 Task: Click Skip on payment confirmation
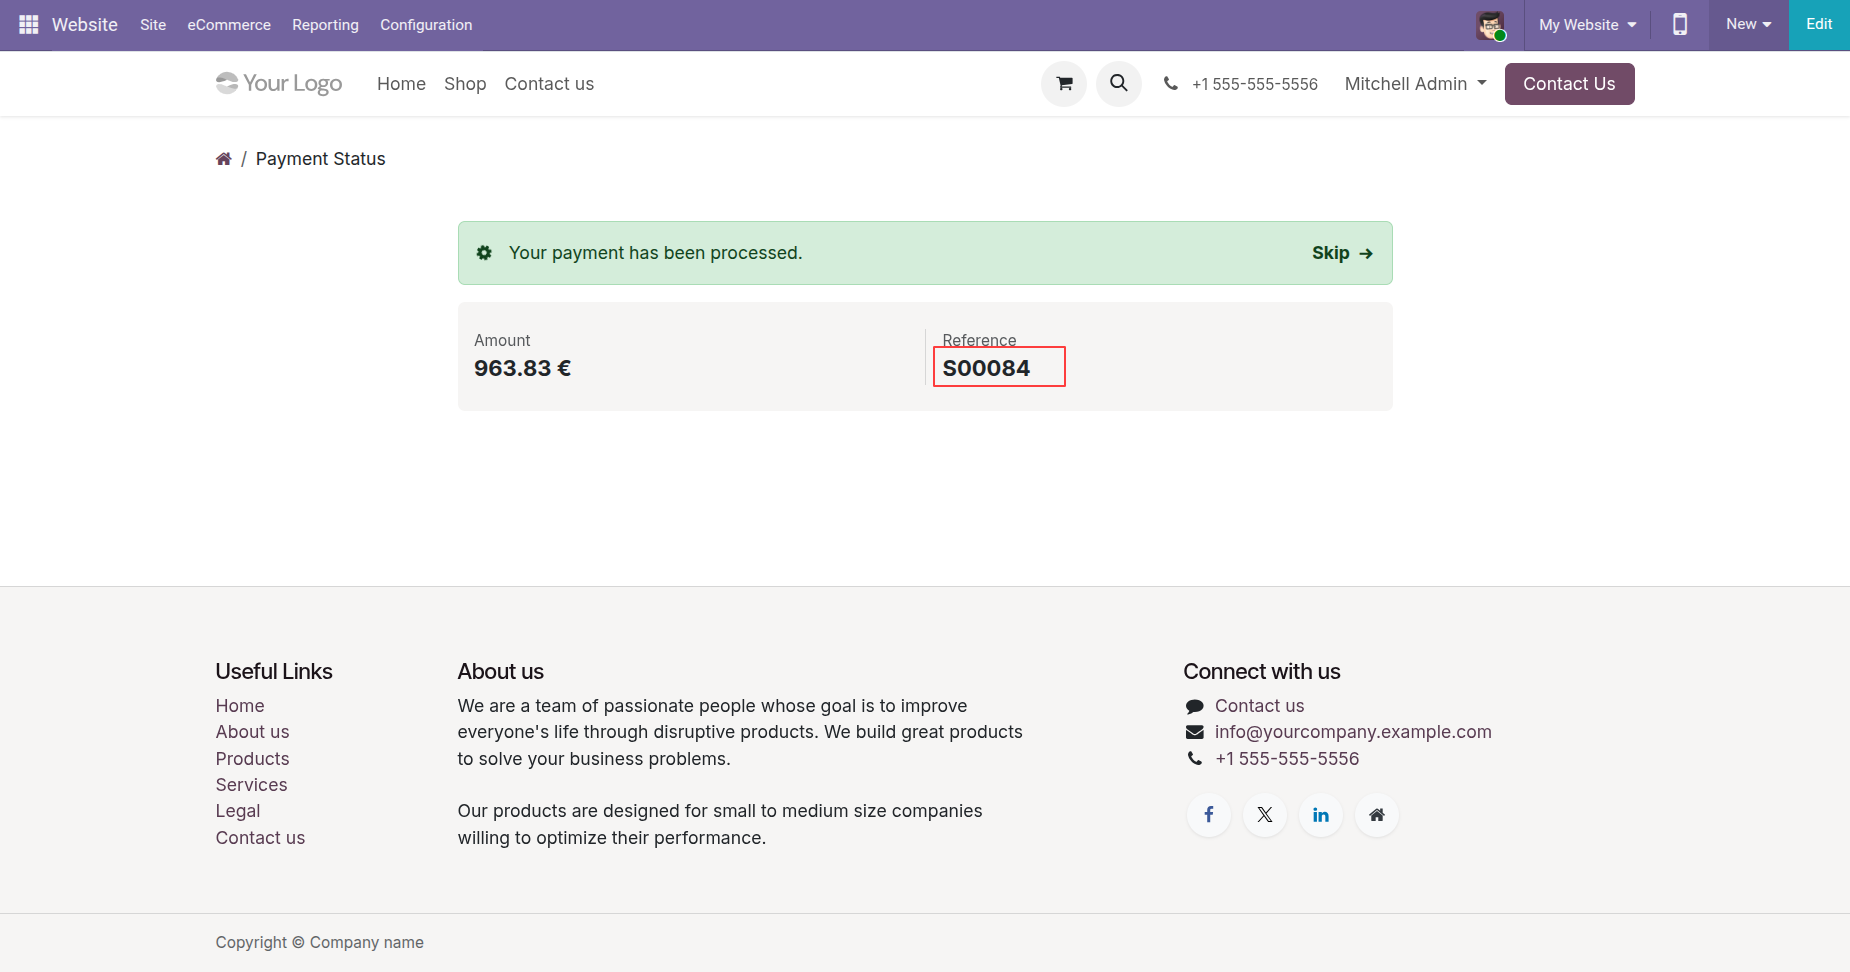(x=1342, y=253)
